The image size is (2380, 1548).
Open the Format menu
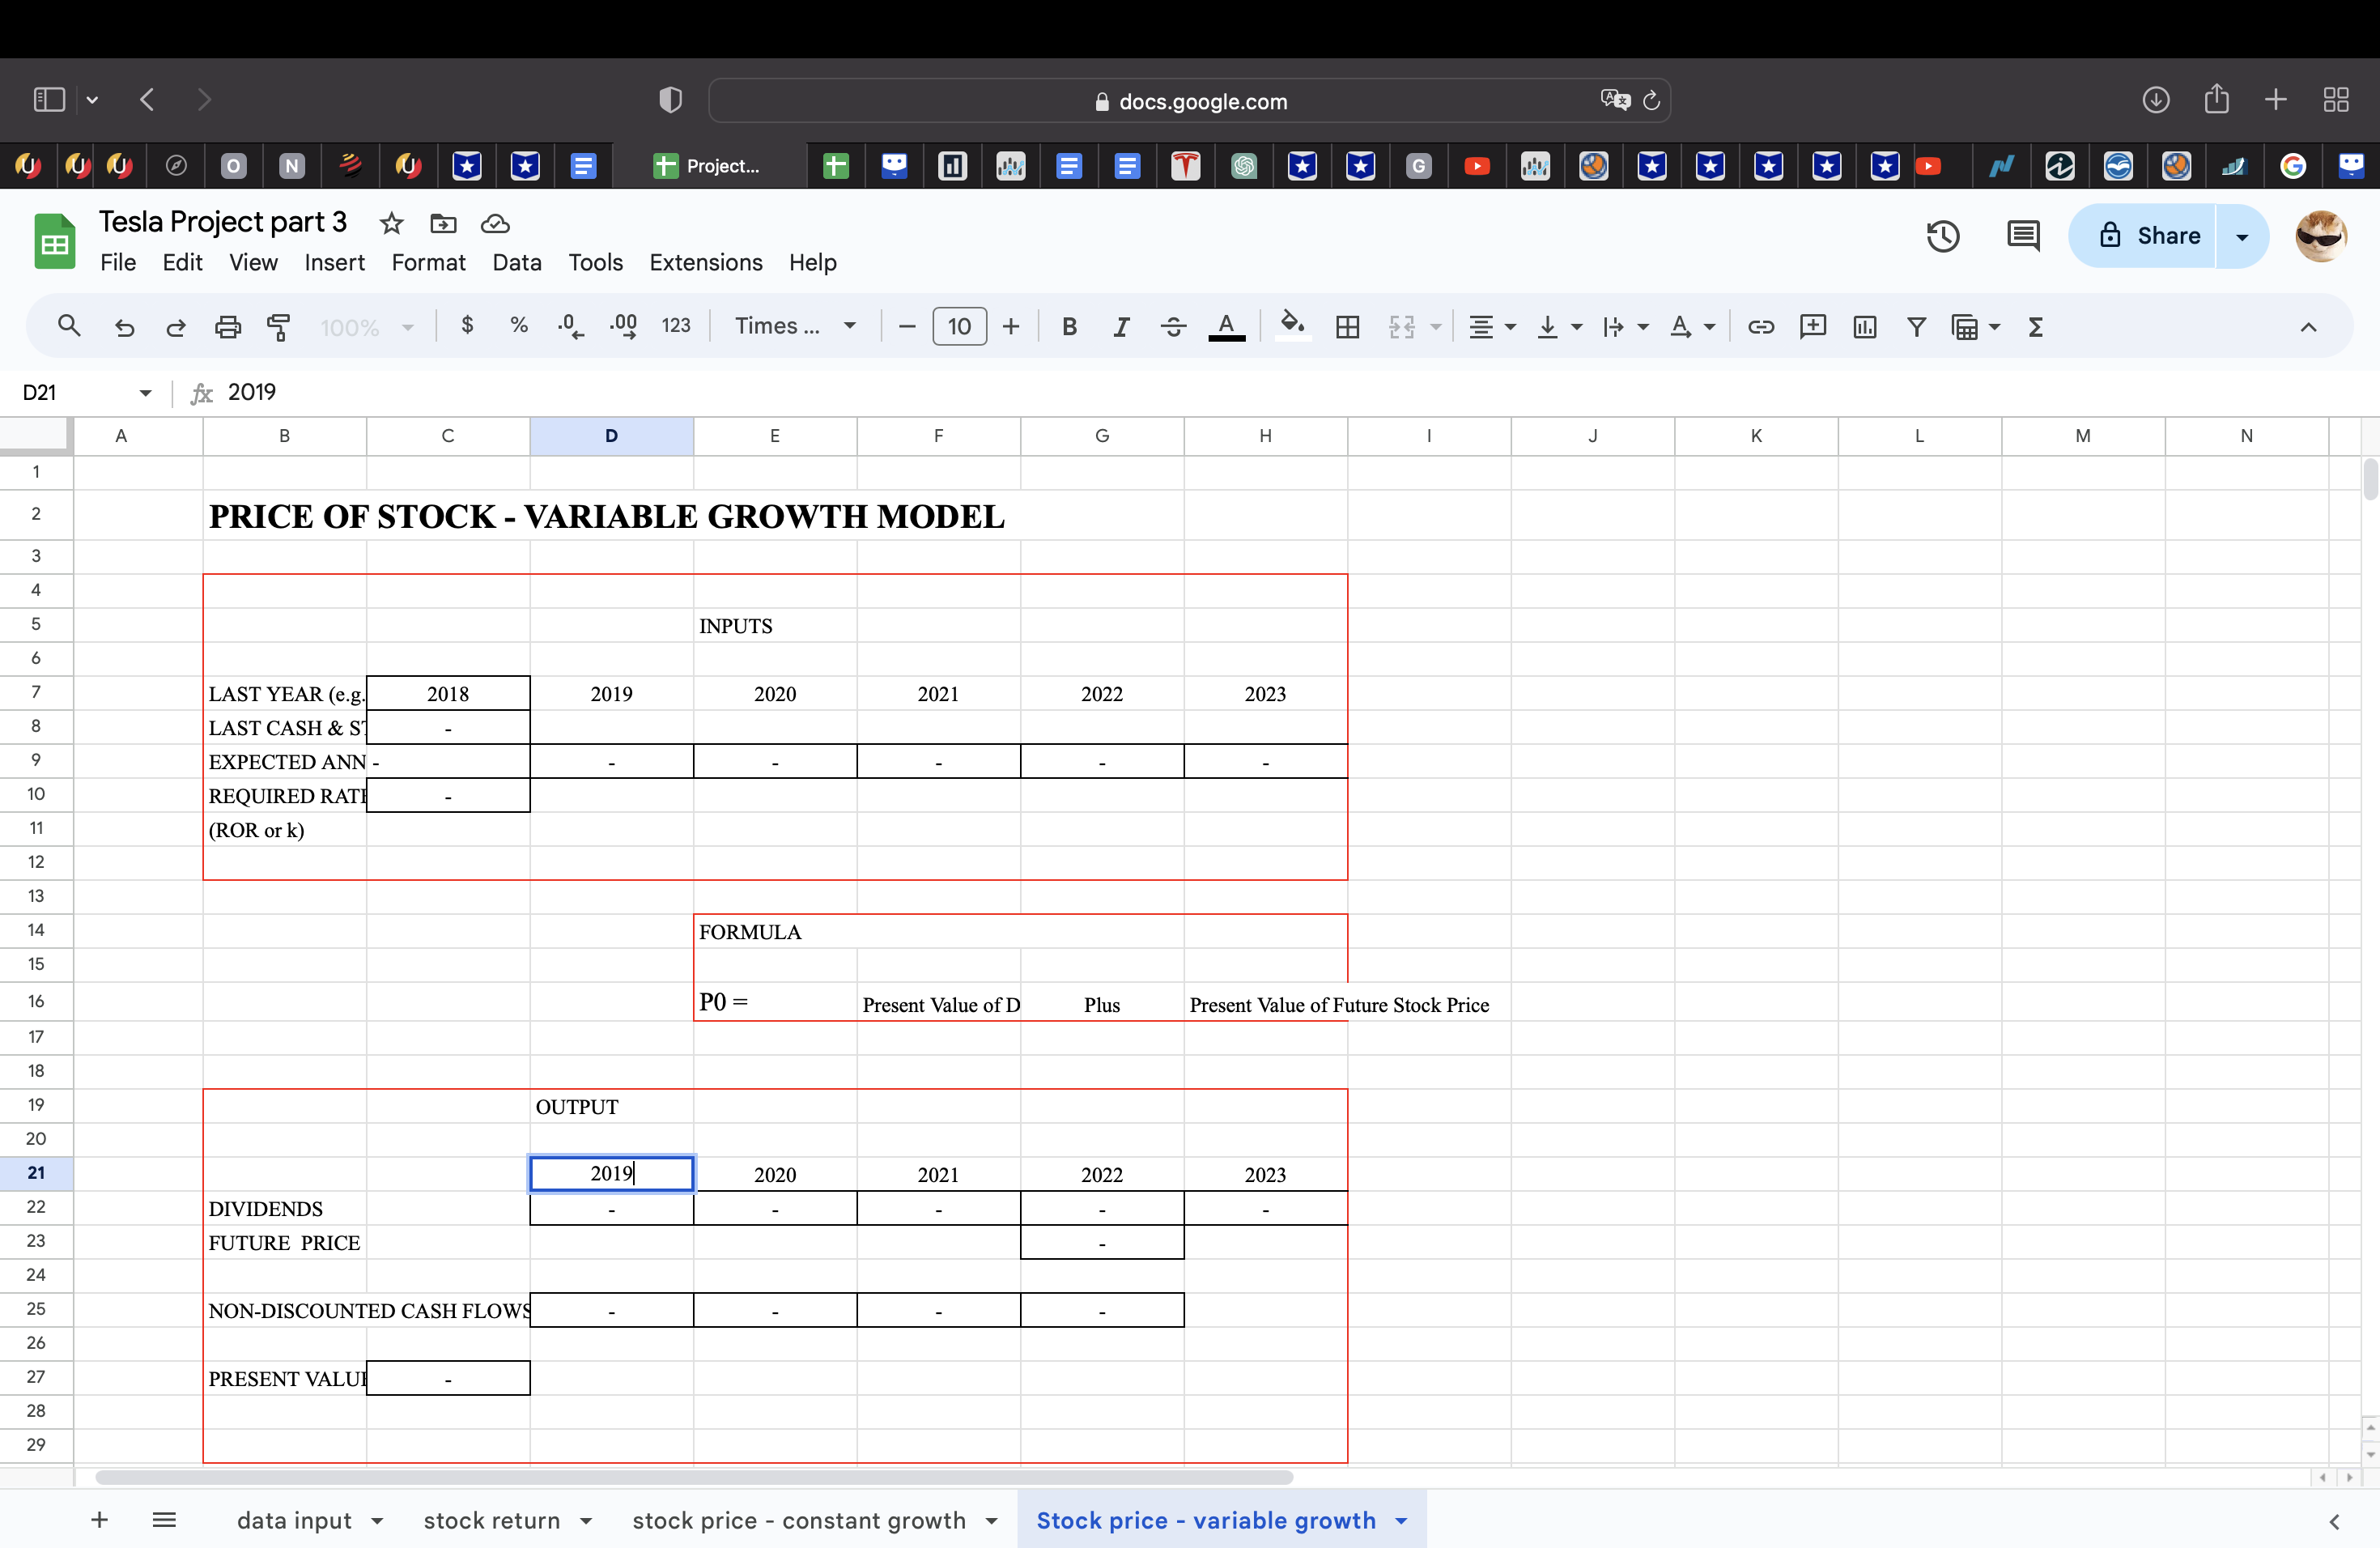[x=428, y=262]
